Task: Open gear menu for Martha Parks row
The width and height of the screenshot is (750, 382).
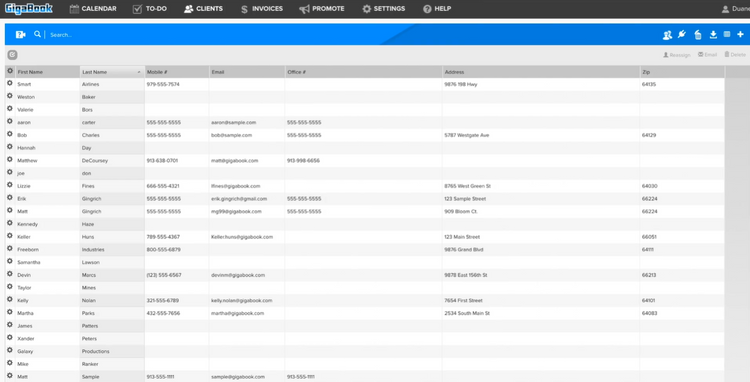Action: (x=10, y=312)
